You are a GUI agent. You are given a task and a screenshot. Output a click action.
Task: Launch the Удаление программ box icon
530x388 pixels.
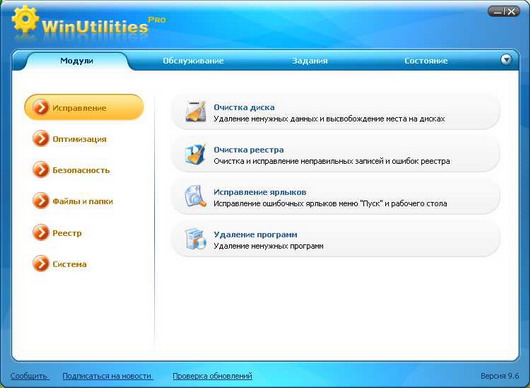click(195, 239)
